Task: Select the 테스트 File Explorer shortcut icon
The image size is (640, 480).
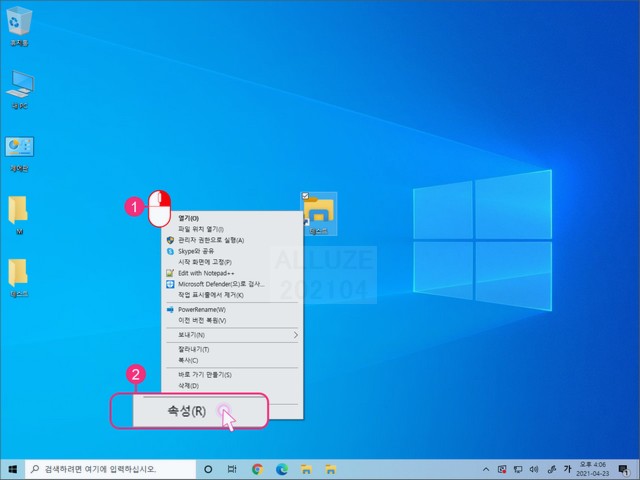Action: pyautogui.click(x=319, y=214)
